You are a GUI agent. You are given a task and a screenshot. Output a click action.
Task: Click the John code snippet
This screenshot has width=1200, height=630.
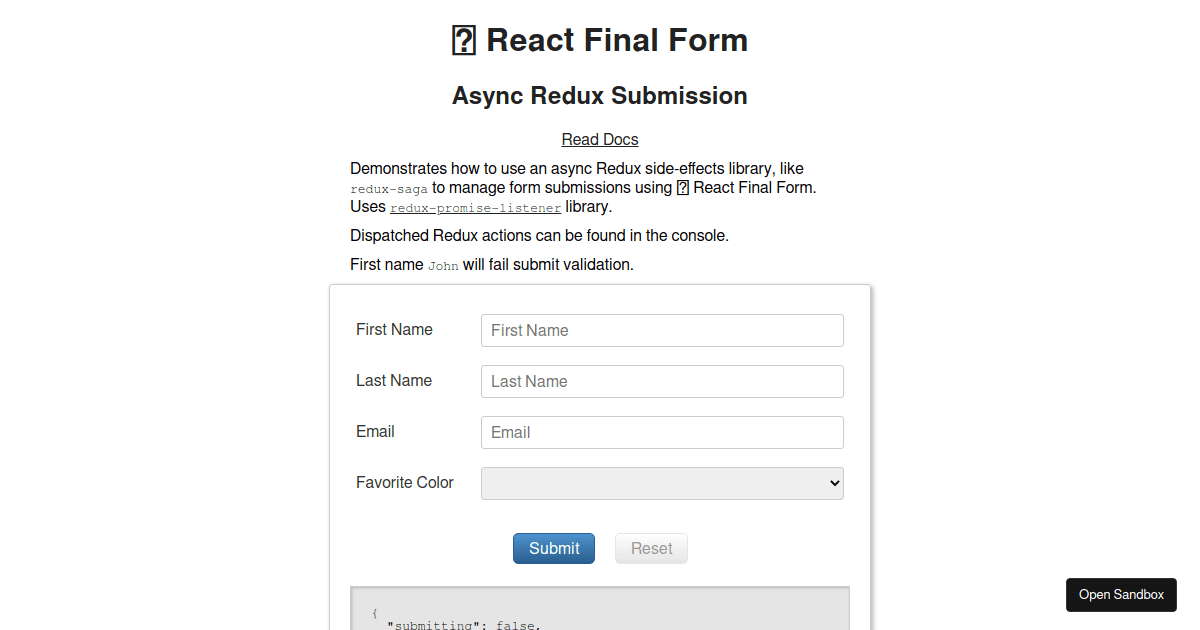point(443,266)
